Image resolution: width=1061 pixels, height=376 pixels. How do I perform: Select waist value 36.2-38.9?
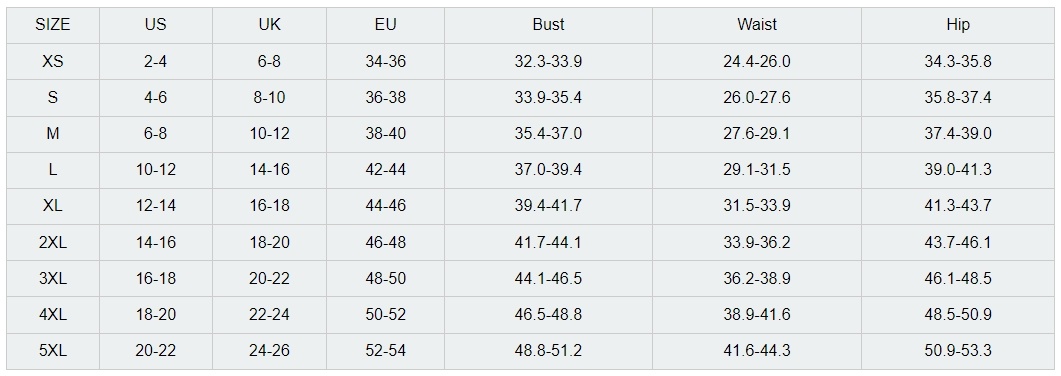[x=757, y=279]
